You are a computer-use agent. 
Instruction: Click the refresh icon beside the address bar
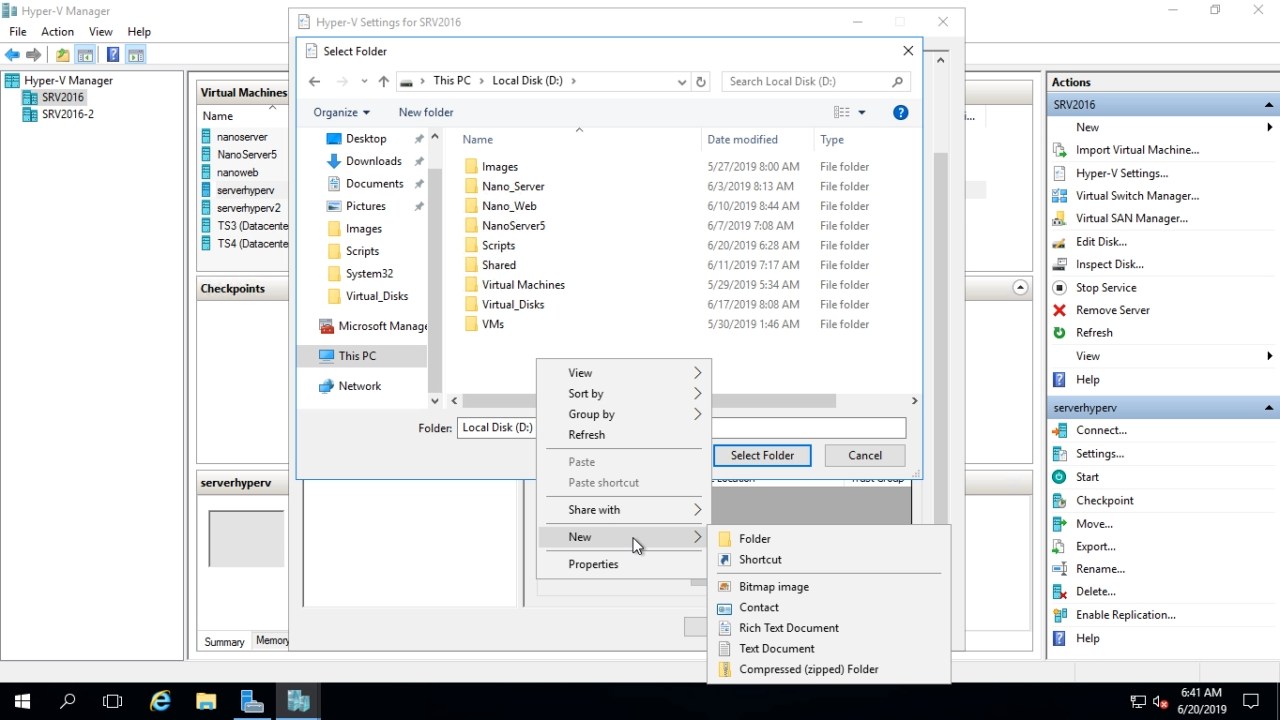click(x=701, y=82)
